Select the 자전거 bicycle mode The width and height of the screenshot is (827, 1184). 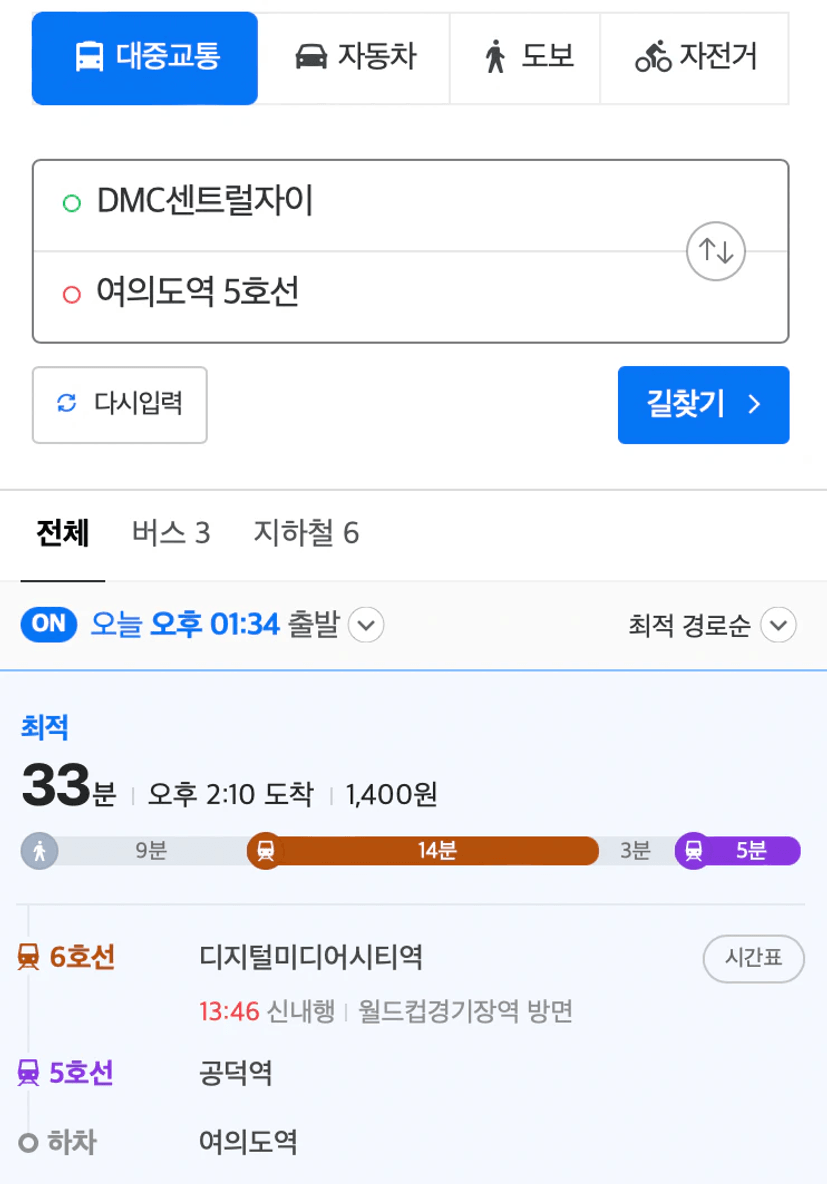pos(695,57)
